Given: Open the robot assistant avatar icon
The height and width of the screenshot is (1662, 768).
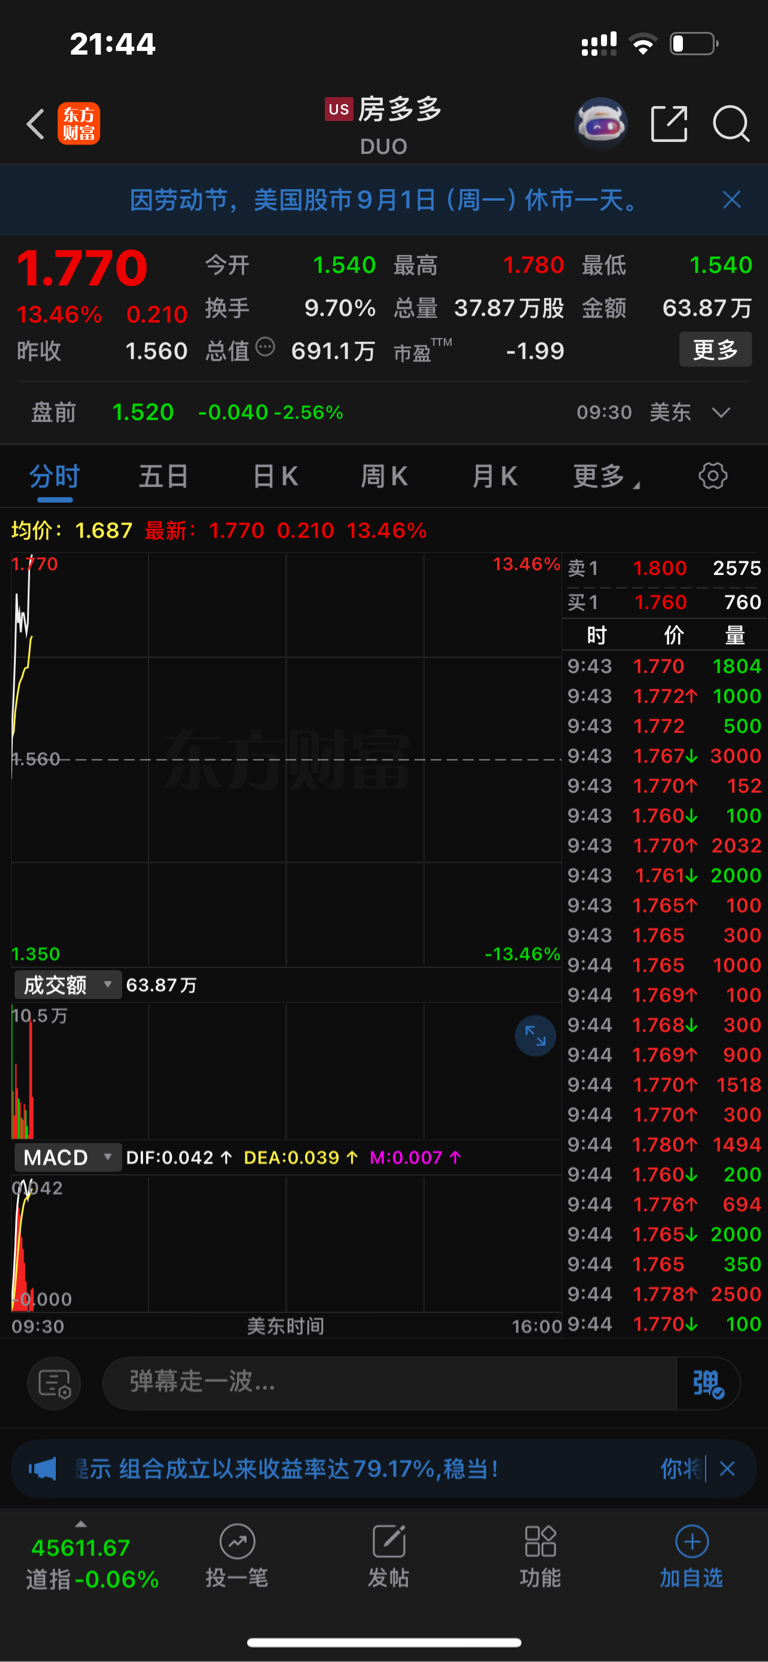Looking at the screenshot, I should 600,124.
